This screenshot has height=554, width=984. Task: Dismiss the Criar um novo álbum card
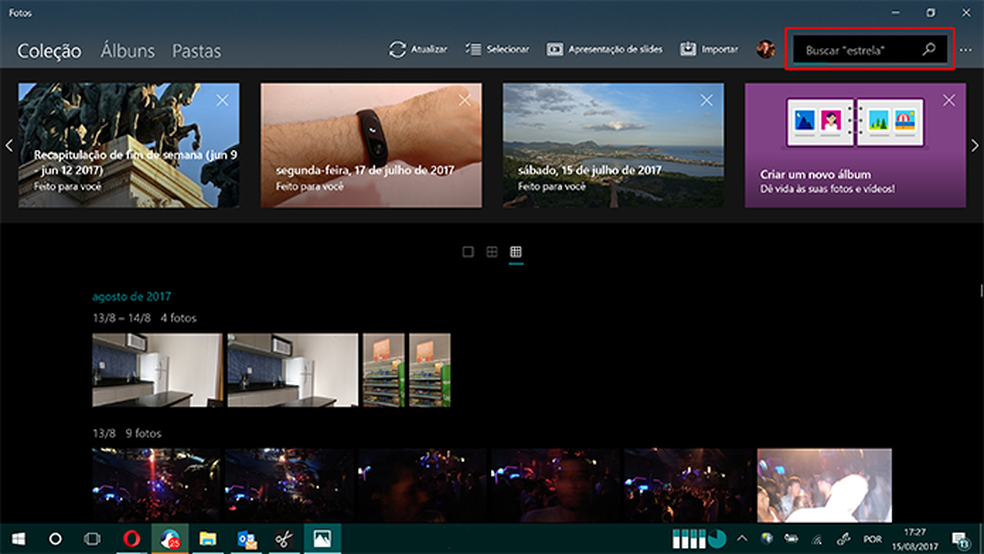click(x=949, y=100)
